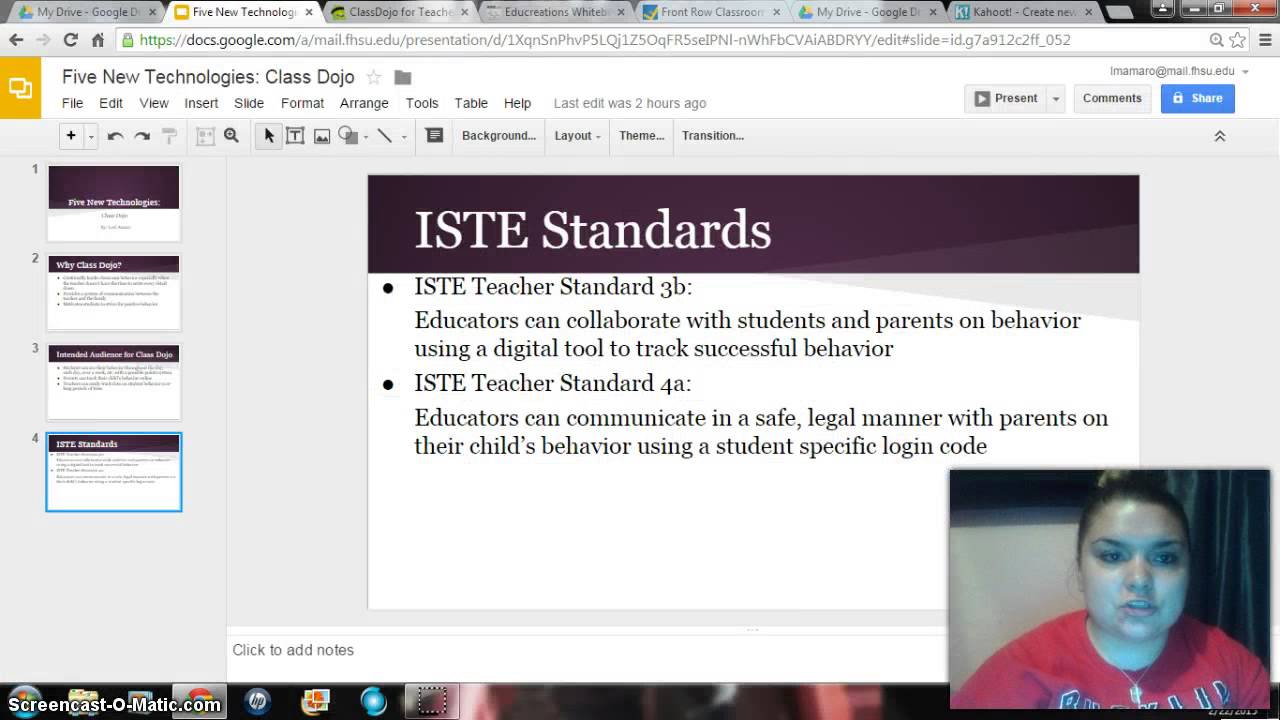Click 'ISTE Teacher Standard 3b:' bullet text
The image size is (1280, 720).
[553, 287]
